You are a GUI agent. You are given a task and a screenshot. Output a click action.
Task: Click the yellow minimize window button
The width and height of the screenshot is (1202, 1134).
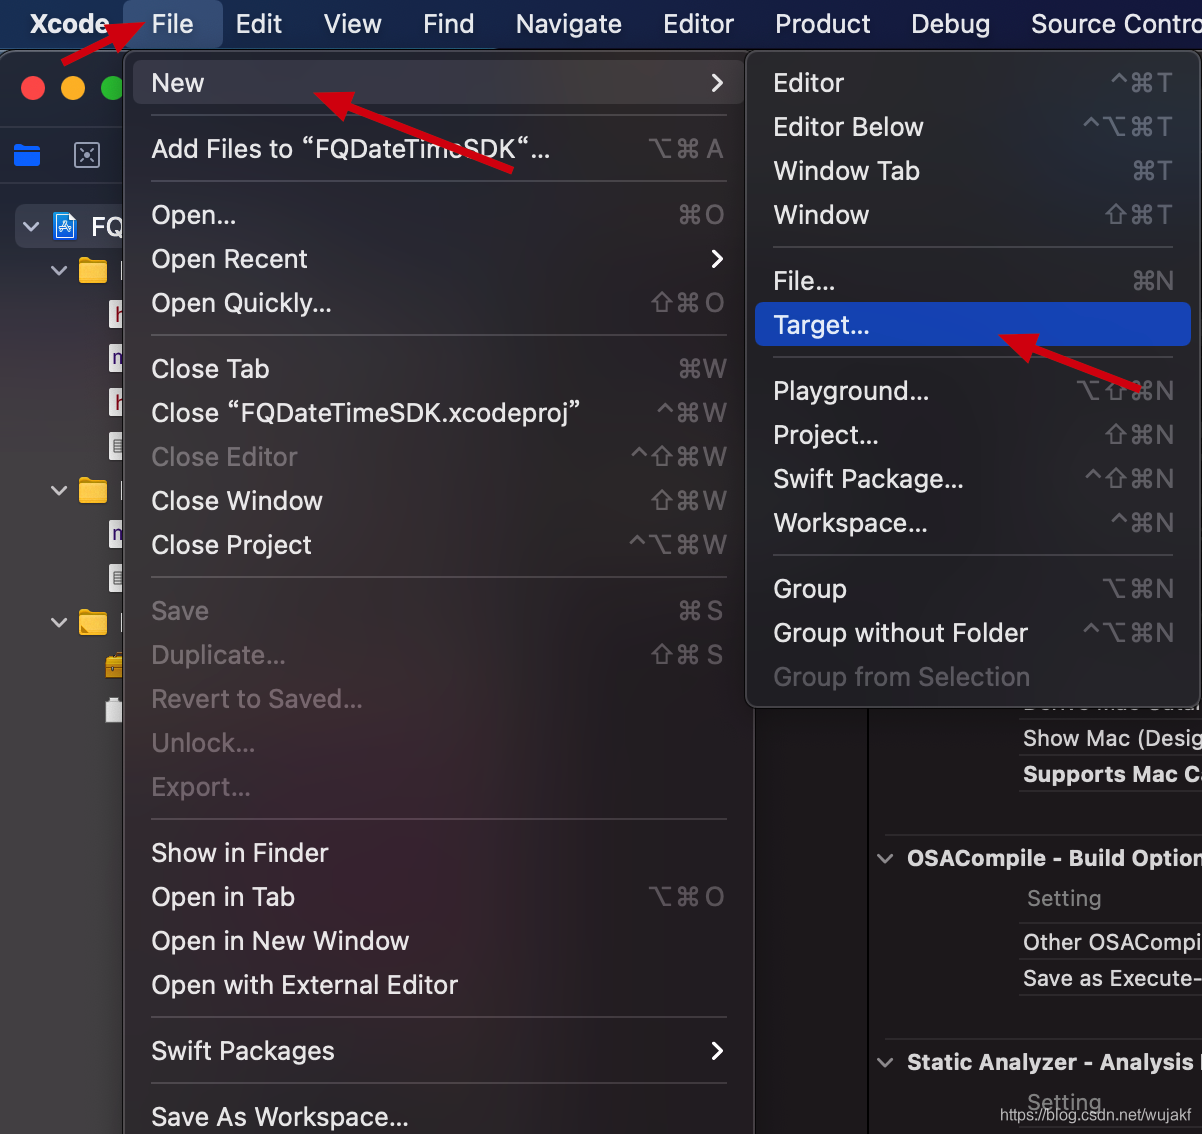(x=73, y=88)
